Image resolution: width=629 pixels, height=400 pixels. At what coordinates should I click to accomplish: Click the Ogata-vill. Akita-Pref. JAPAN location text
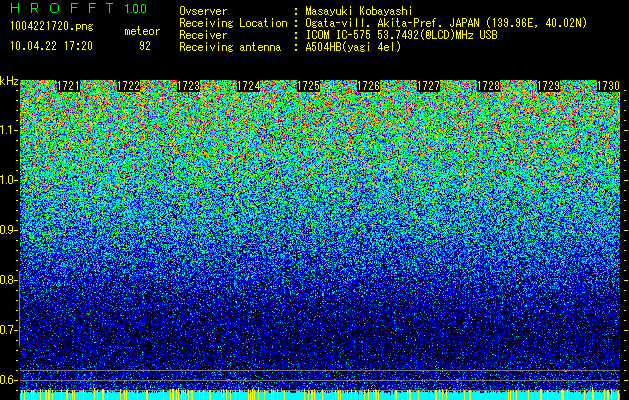click(391, 23)
